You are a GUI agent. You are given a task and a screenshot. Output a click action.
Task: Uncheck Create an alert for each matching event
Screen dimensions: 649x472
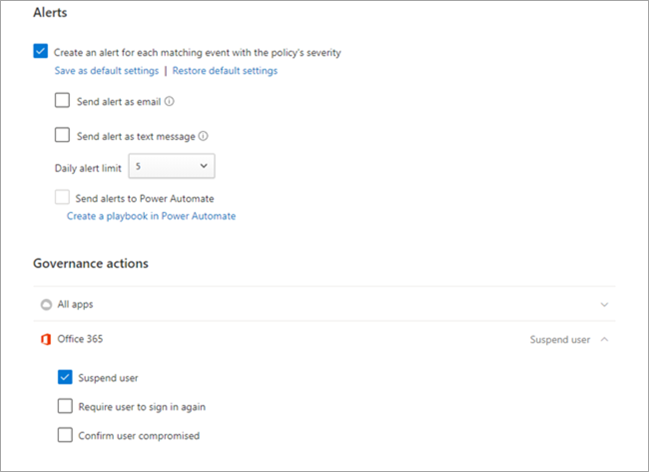point(40,52)
